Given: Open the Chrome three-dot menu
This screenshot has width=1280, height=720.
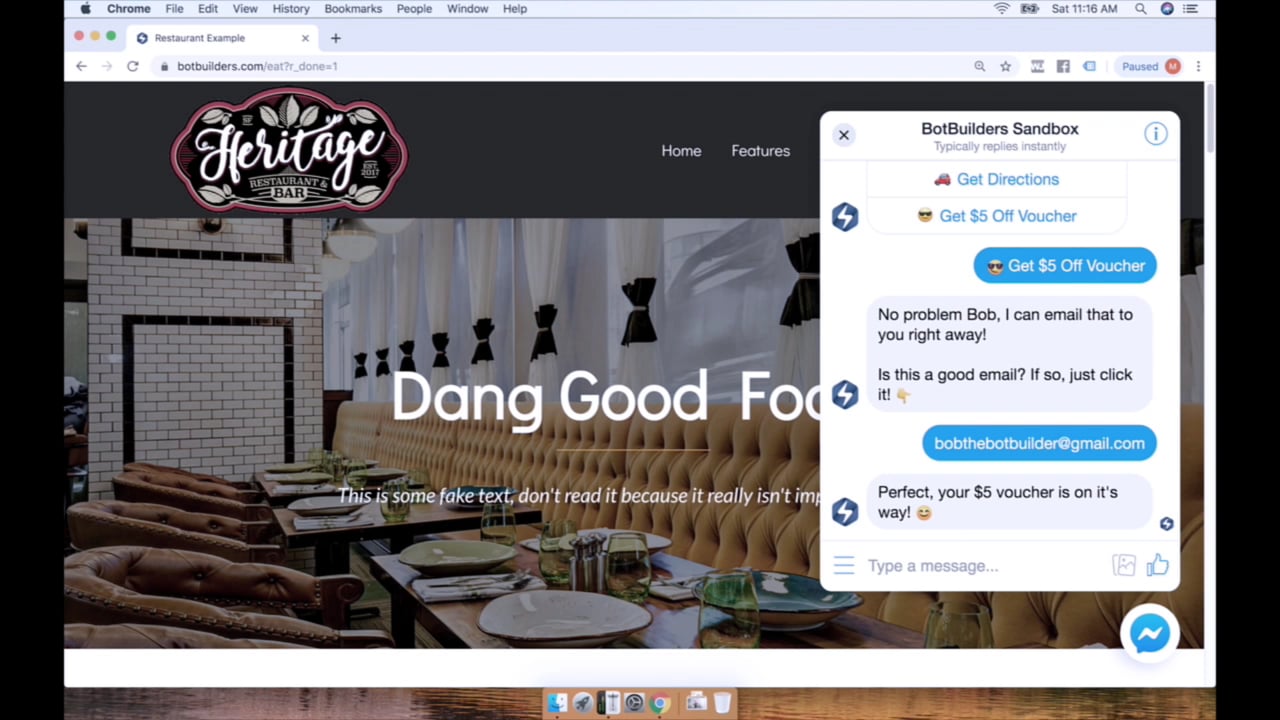Looking at the screenshot, I should coord(1198,66).
